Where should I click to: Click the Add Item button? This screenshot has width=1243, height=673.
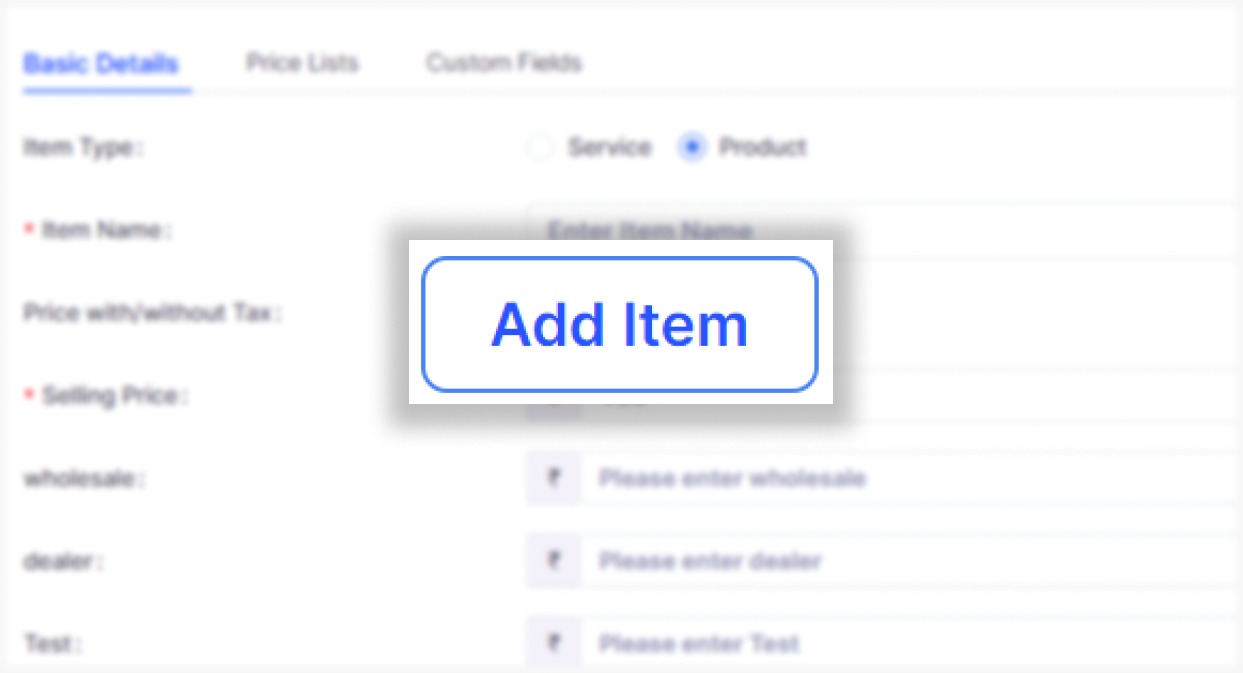click(620, 323)
